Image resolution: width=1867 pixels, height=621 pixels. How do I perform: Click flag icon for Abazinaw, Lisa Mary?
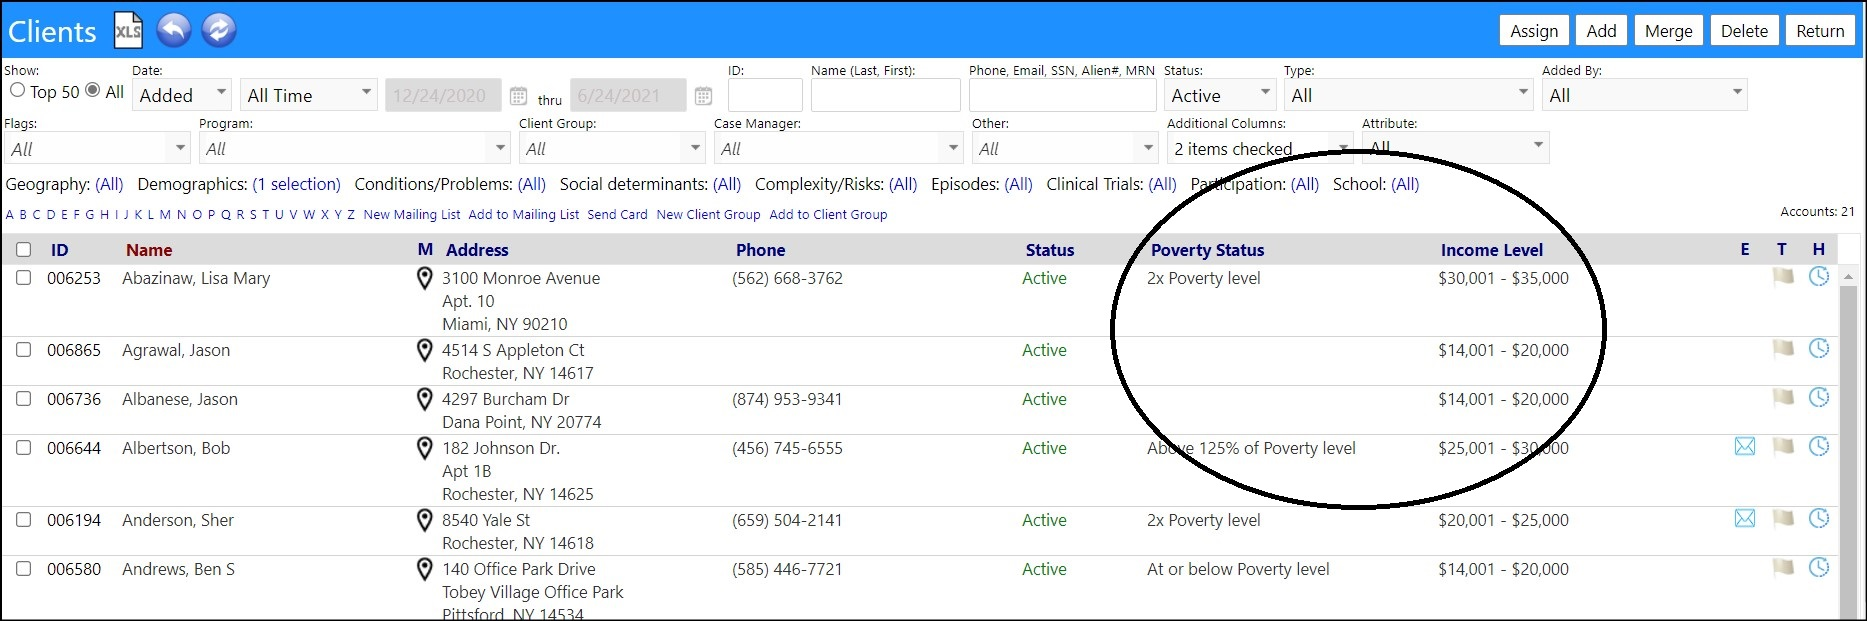click(1783, 277)
